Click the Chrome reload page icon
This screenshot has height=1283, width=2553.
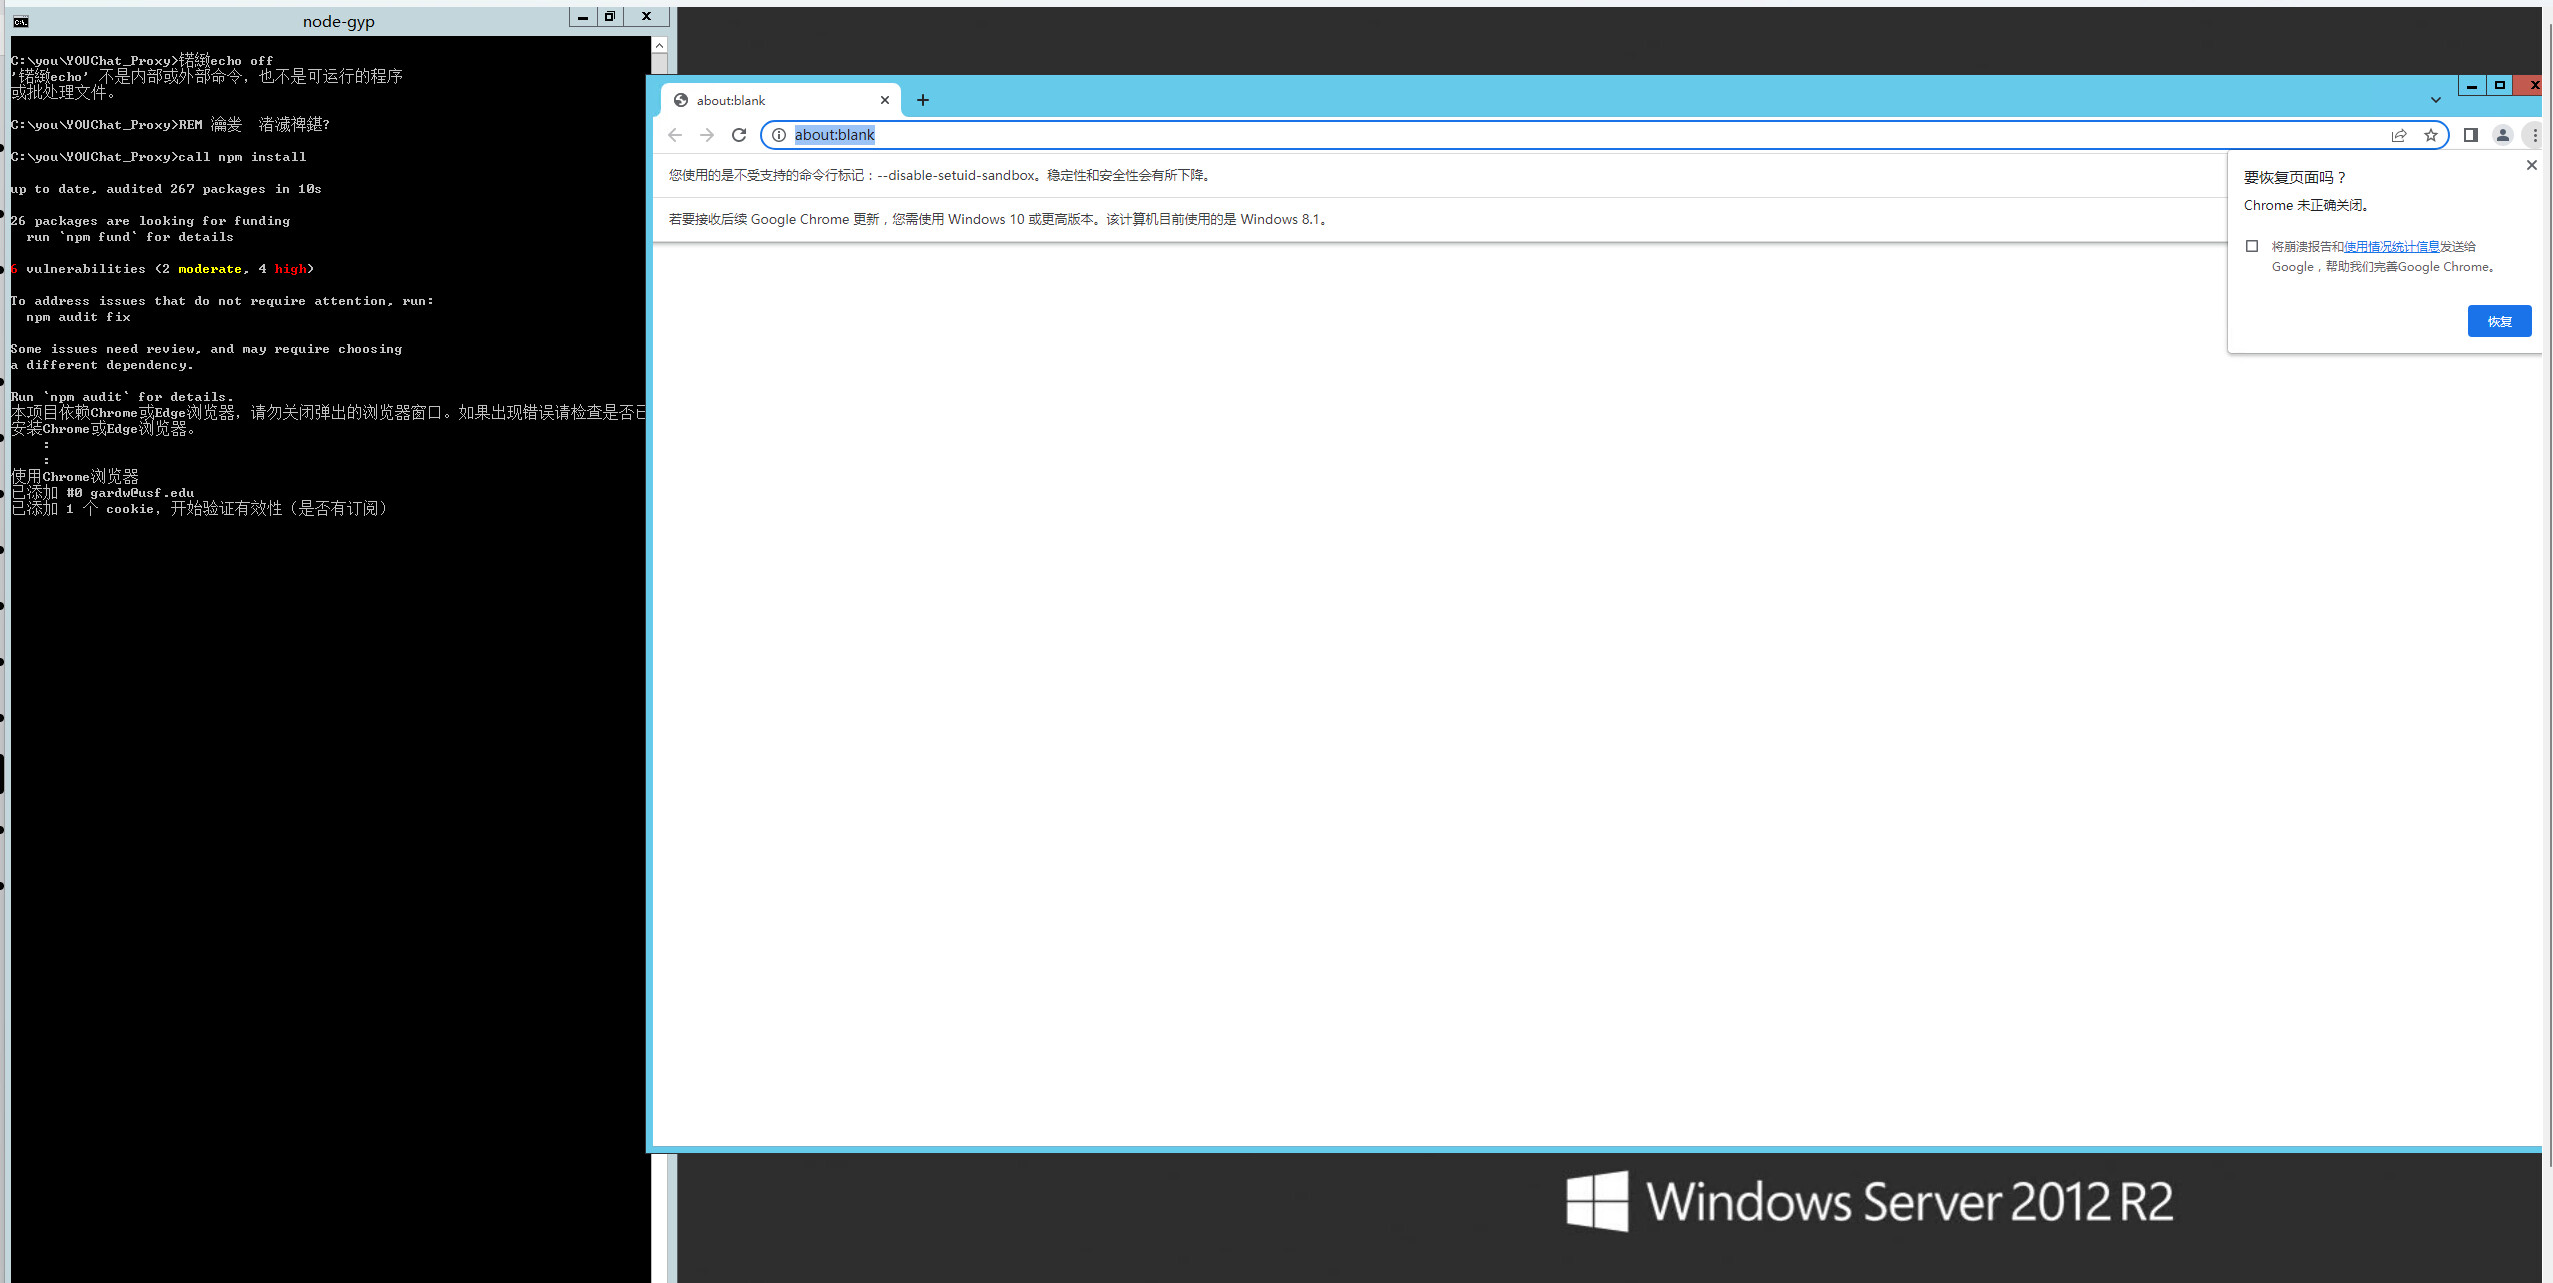pos(739,135)
